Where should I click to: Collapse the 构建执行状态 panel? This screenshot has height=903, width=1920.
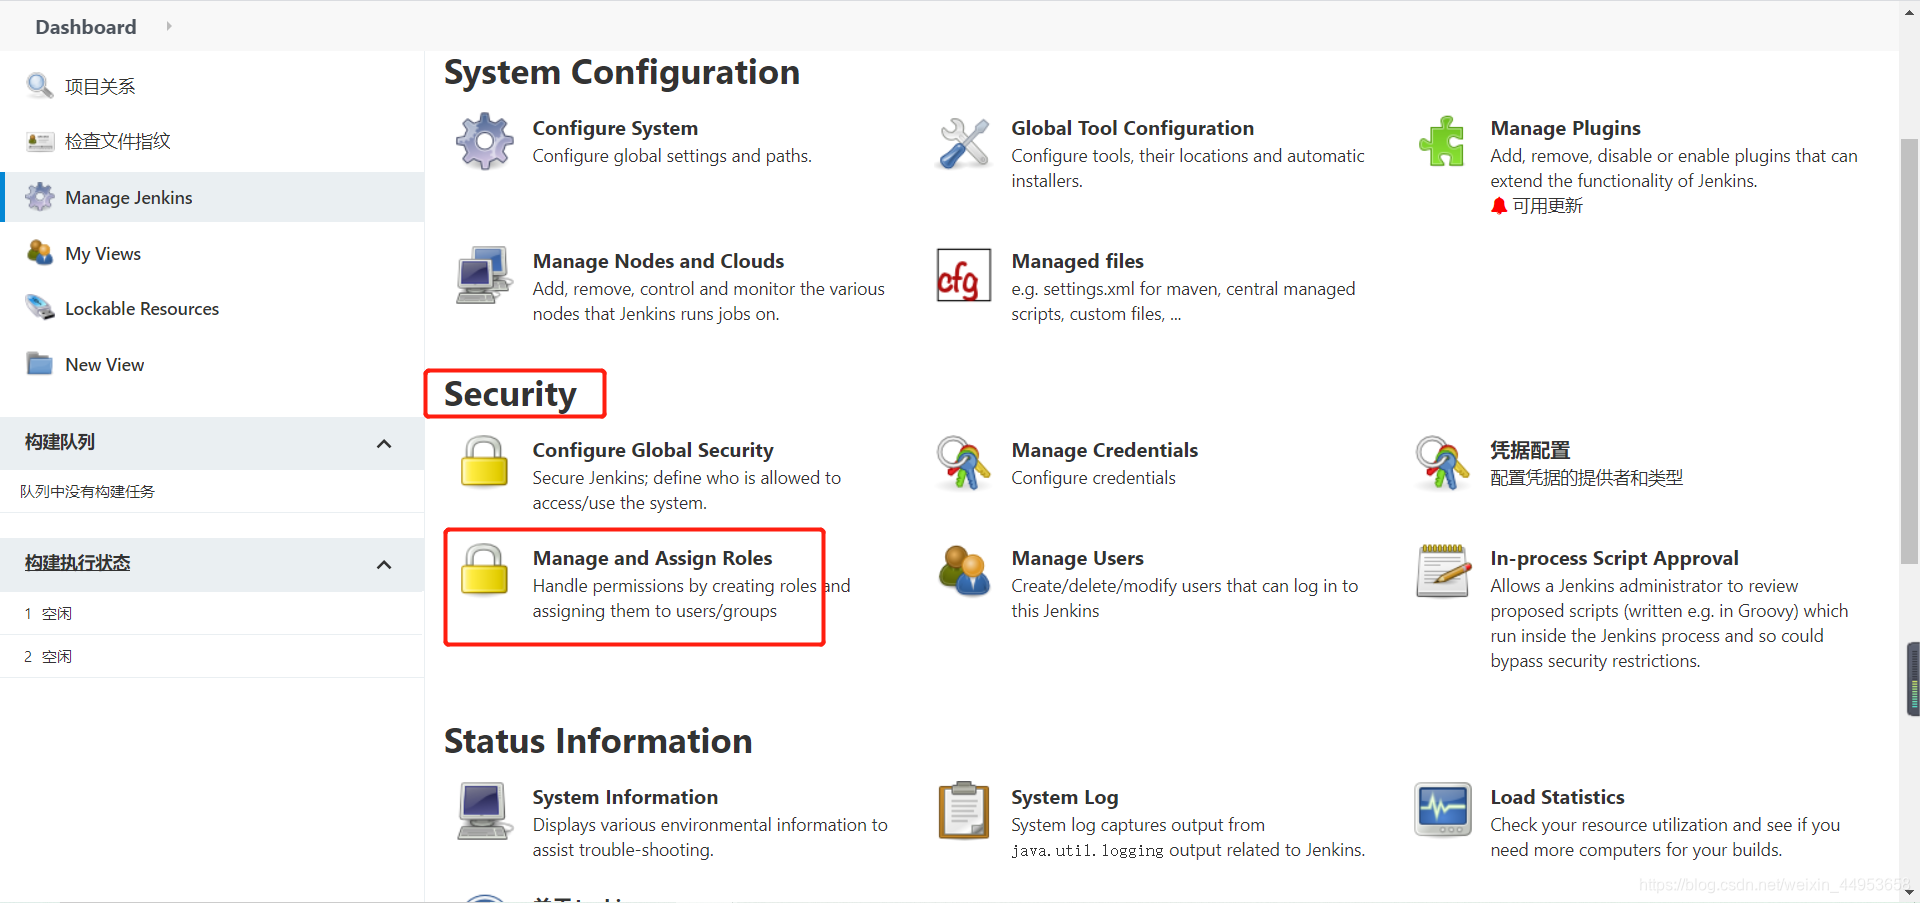pyautogui.click(x=384, y=564)
